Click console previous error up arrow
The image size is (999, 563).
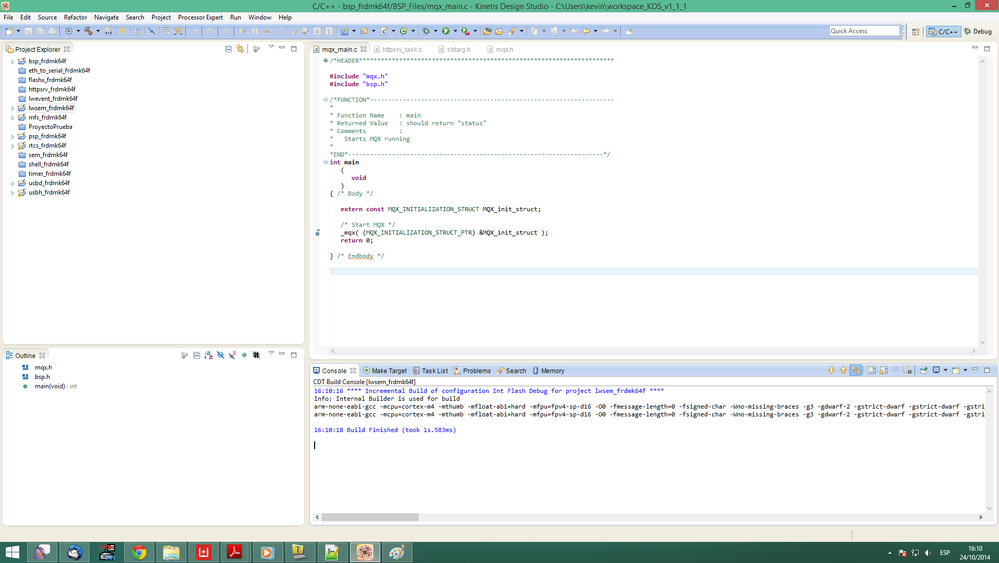[843, 370]
